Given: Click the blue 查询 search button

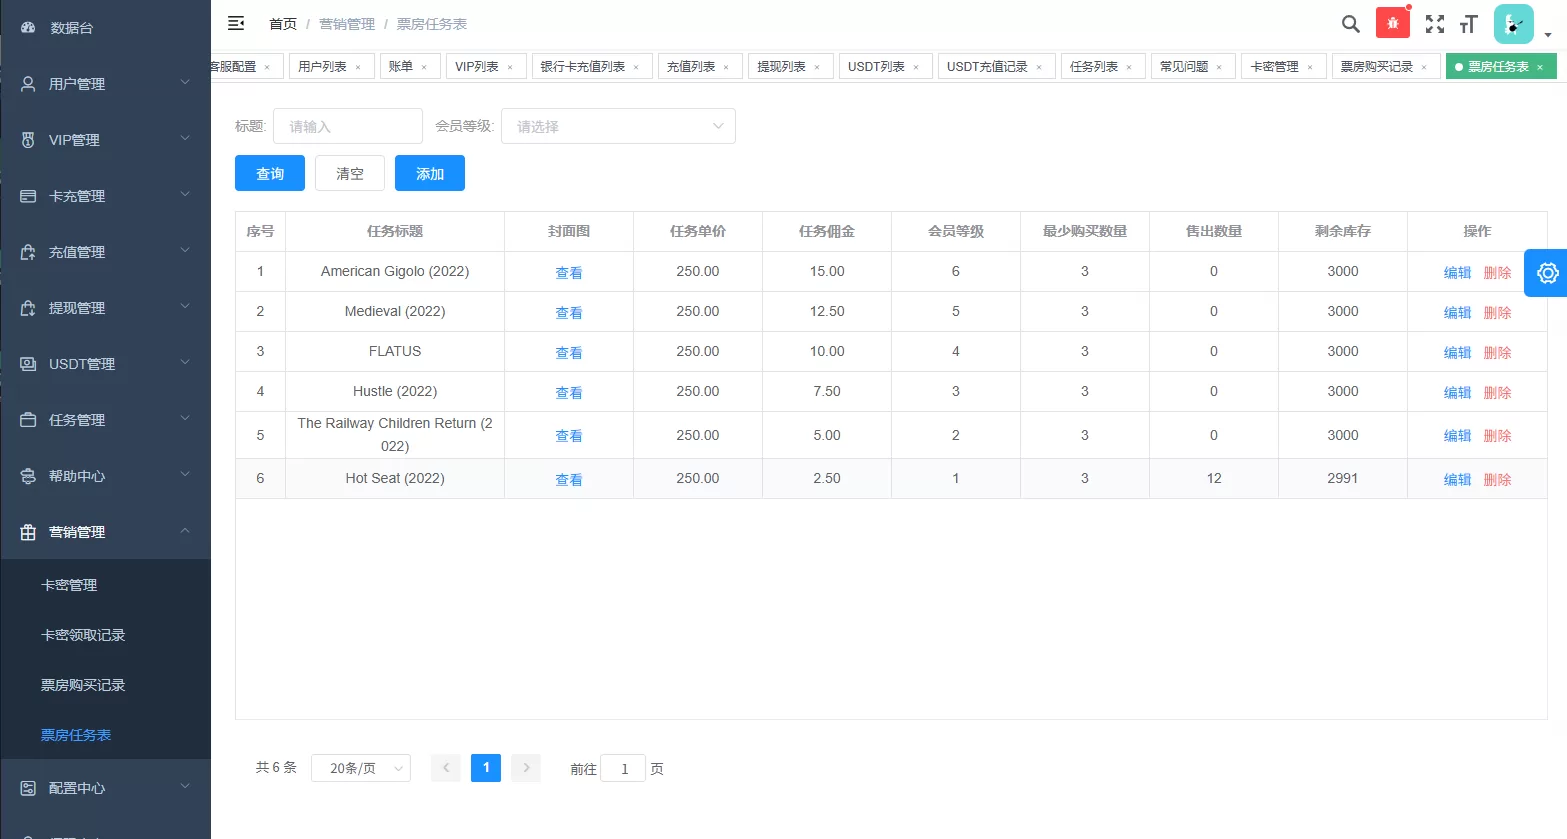Looking at the screenshot, I should (269, 172).
